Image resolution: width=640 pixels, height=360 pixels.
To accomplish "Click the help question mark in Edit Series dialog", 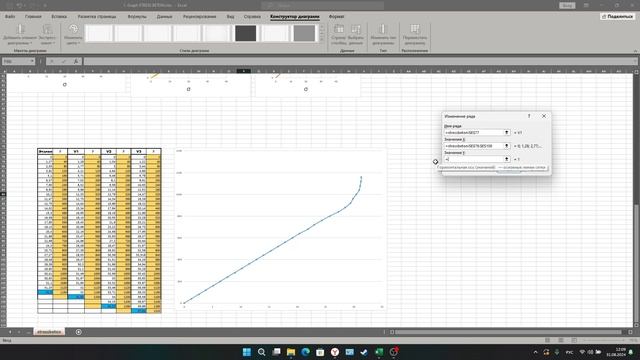I will point(529,116).
